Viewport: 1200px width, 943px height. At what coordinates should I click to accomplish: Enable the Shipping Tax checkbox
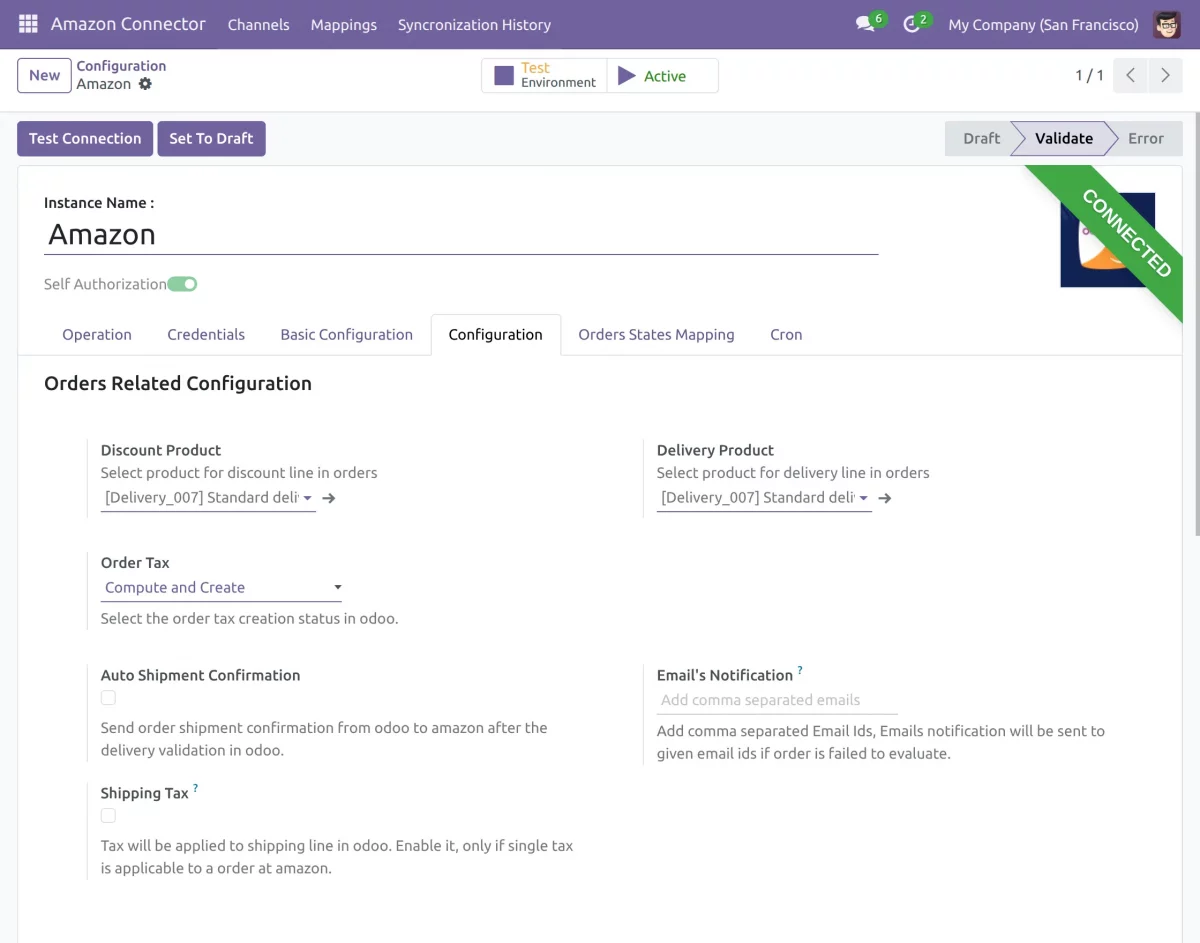[x=108, y=816]
